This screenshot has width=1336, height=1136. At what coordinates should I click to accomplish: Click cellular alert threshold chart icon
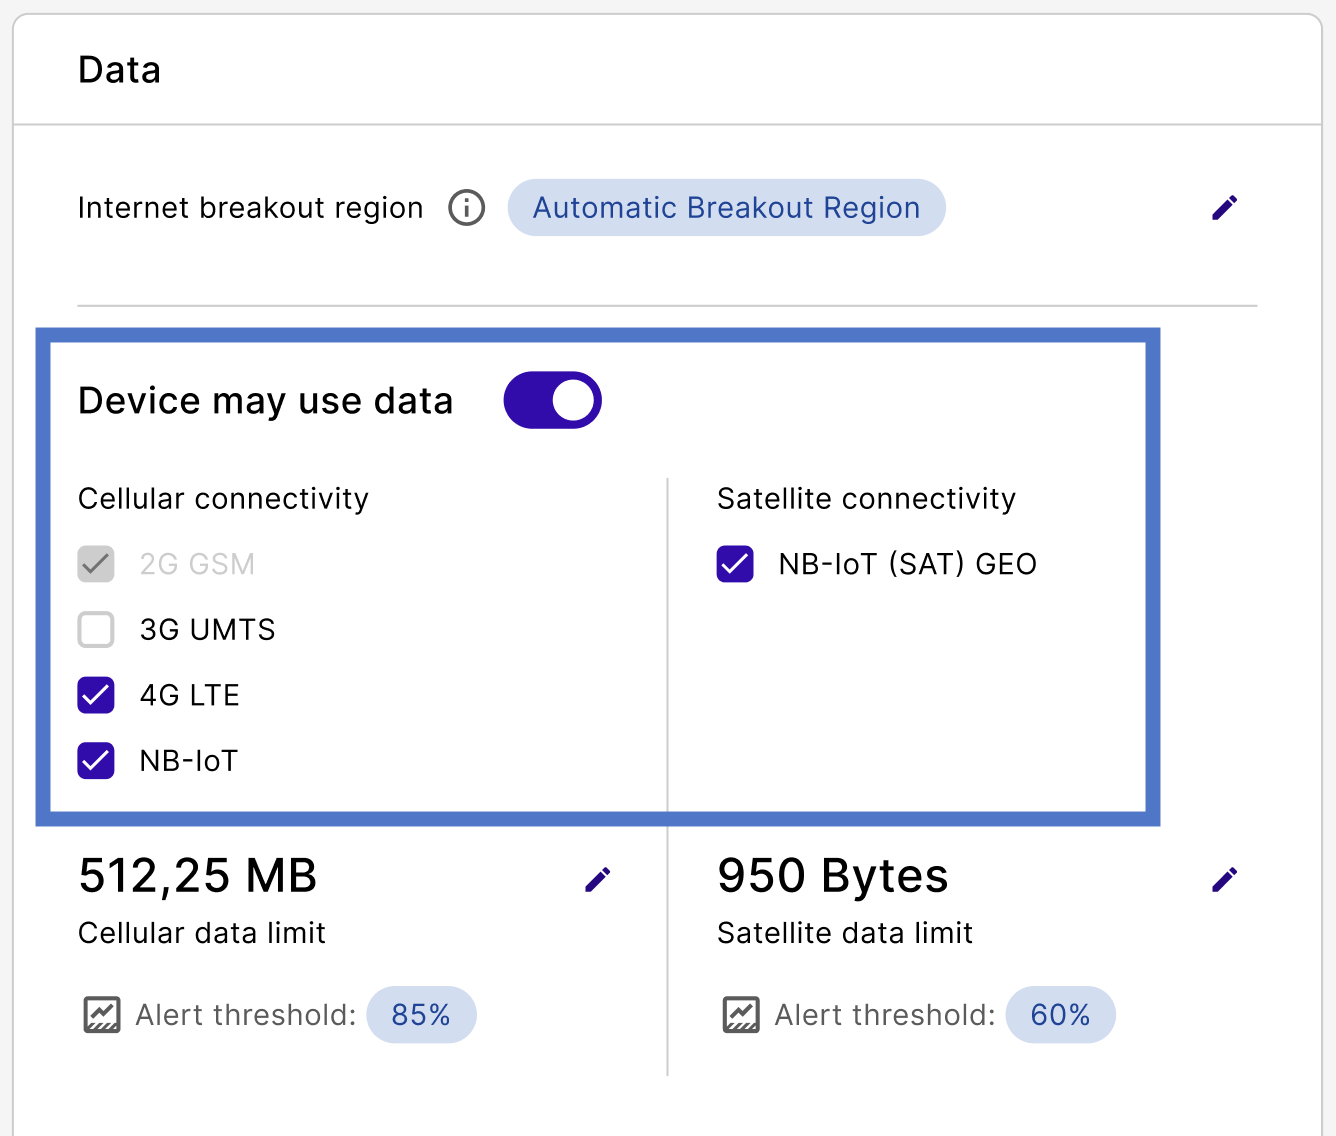pyautogui.click(x=102, y=1015)
